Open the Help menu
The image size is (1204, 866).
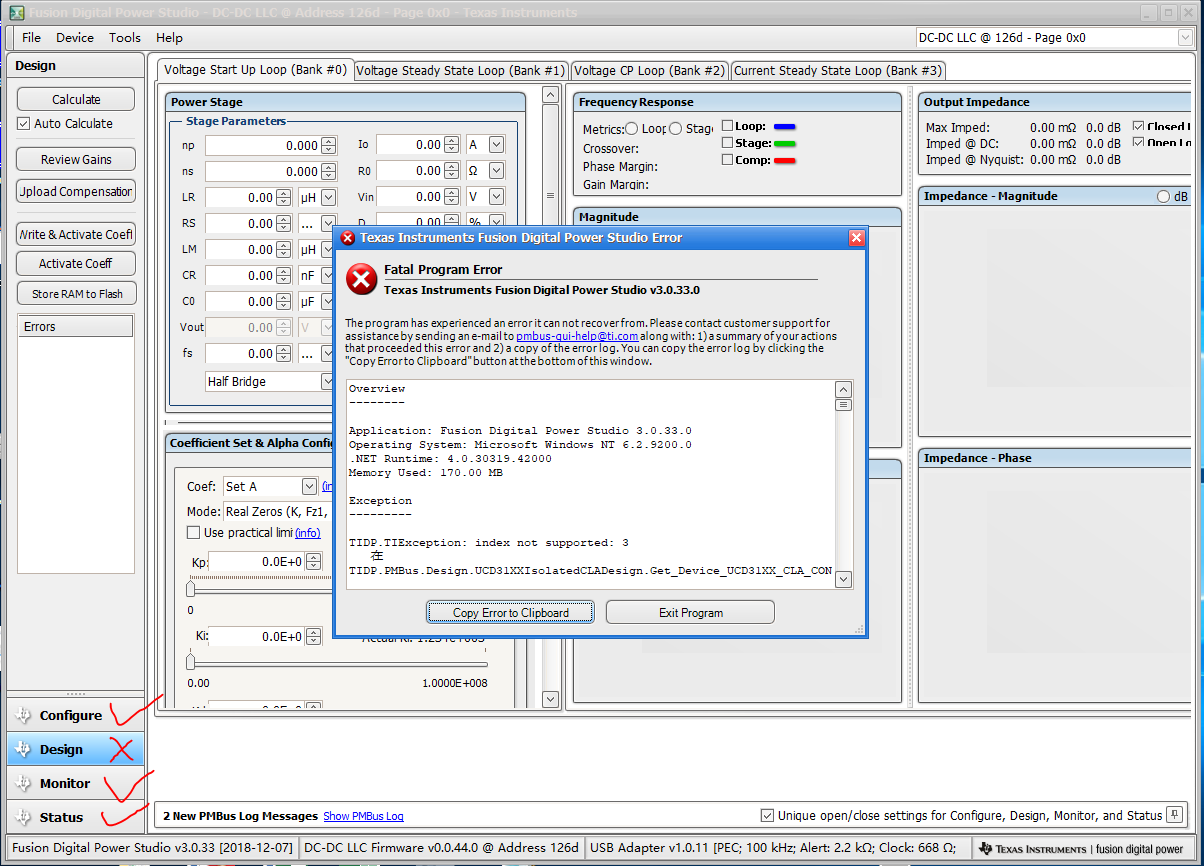coord(169,38)
